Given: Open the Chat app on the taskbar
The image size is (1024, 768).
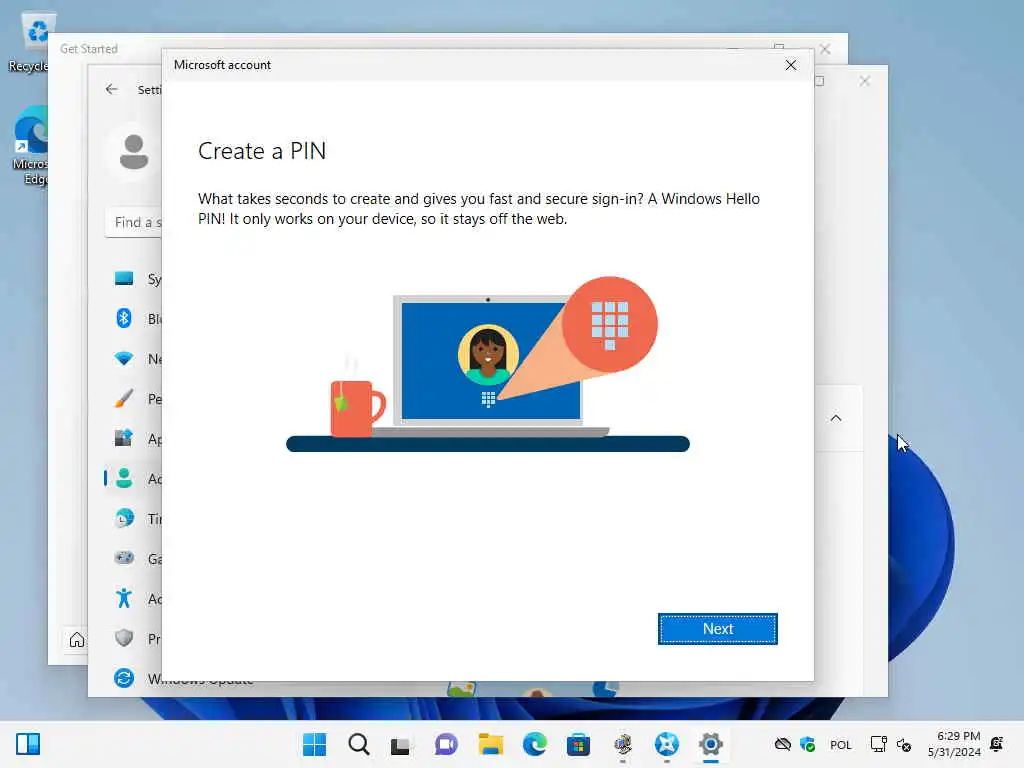Looking at the screenshot, I should (446, 744).
